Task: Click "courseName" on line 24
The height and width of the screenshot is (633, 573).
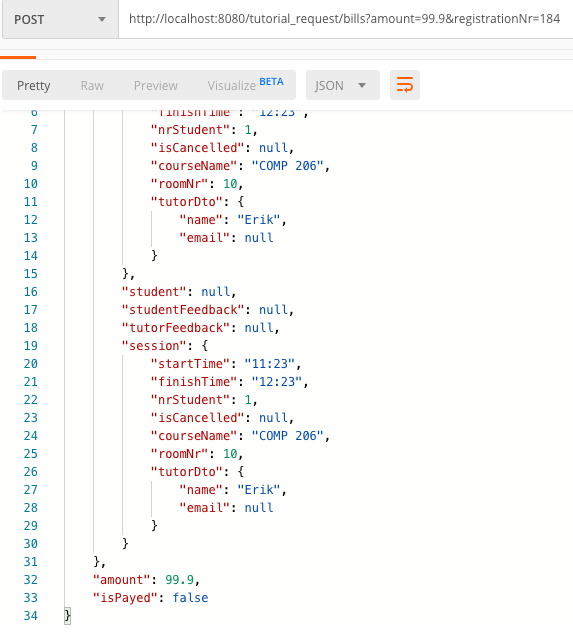Action: point(194,436)
